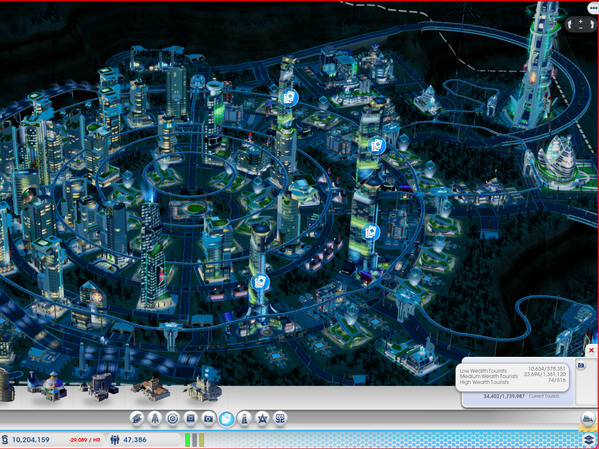Viewport: 599px width, 449px height.
Task: Use the camera rotate and zoom control
Action: coord(581,24)
